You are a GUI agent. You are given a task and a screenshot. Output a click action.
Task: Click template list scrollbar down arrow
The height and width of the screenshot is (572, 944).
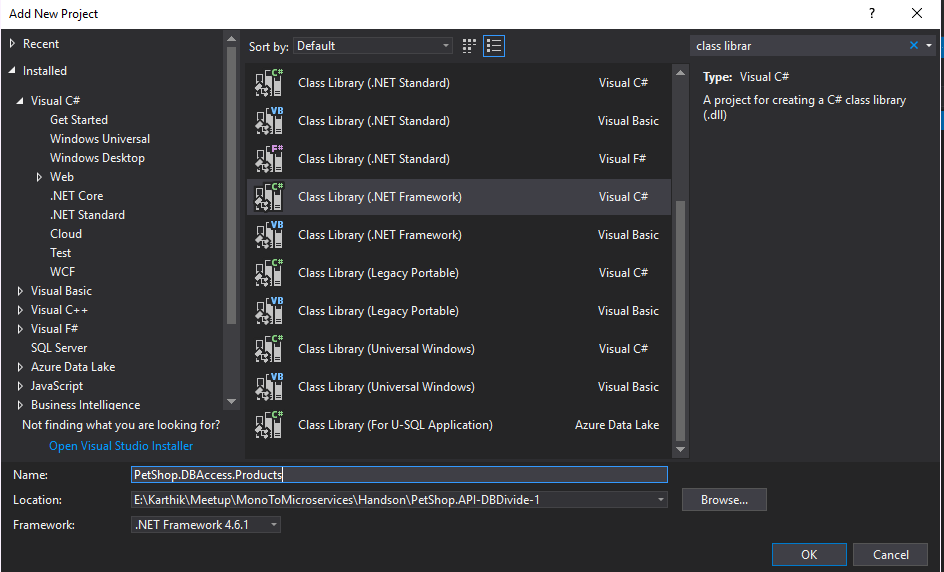point(680,449)
